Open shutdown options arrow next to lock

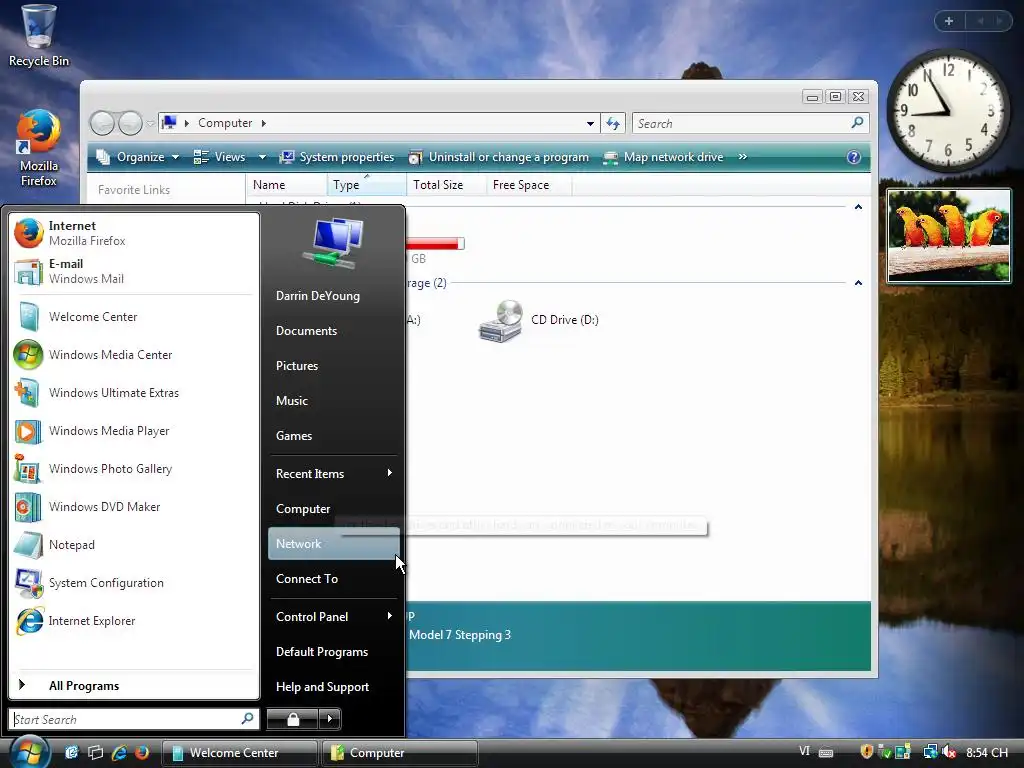[330, 719]
